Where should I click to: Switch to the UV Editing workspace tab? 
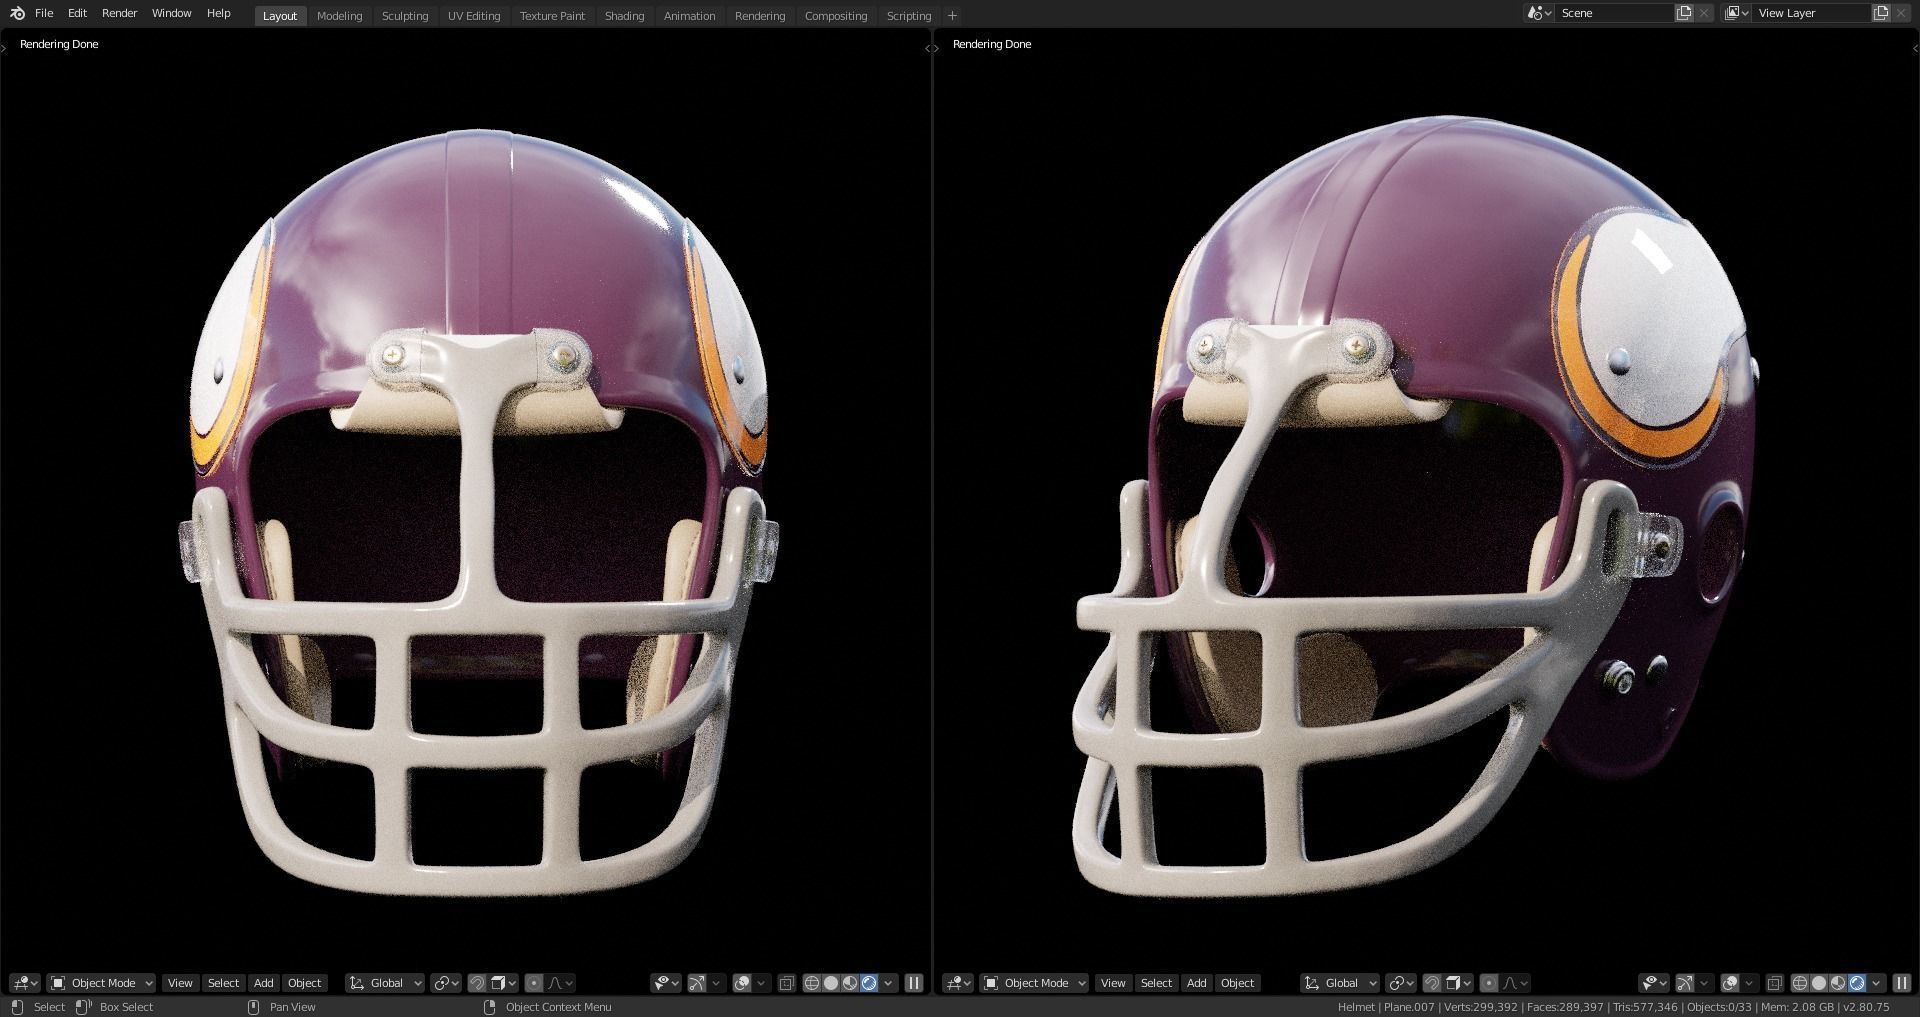point(474,16)
